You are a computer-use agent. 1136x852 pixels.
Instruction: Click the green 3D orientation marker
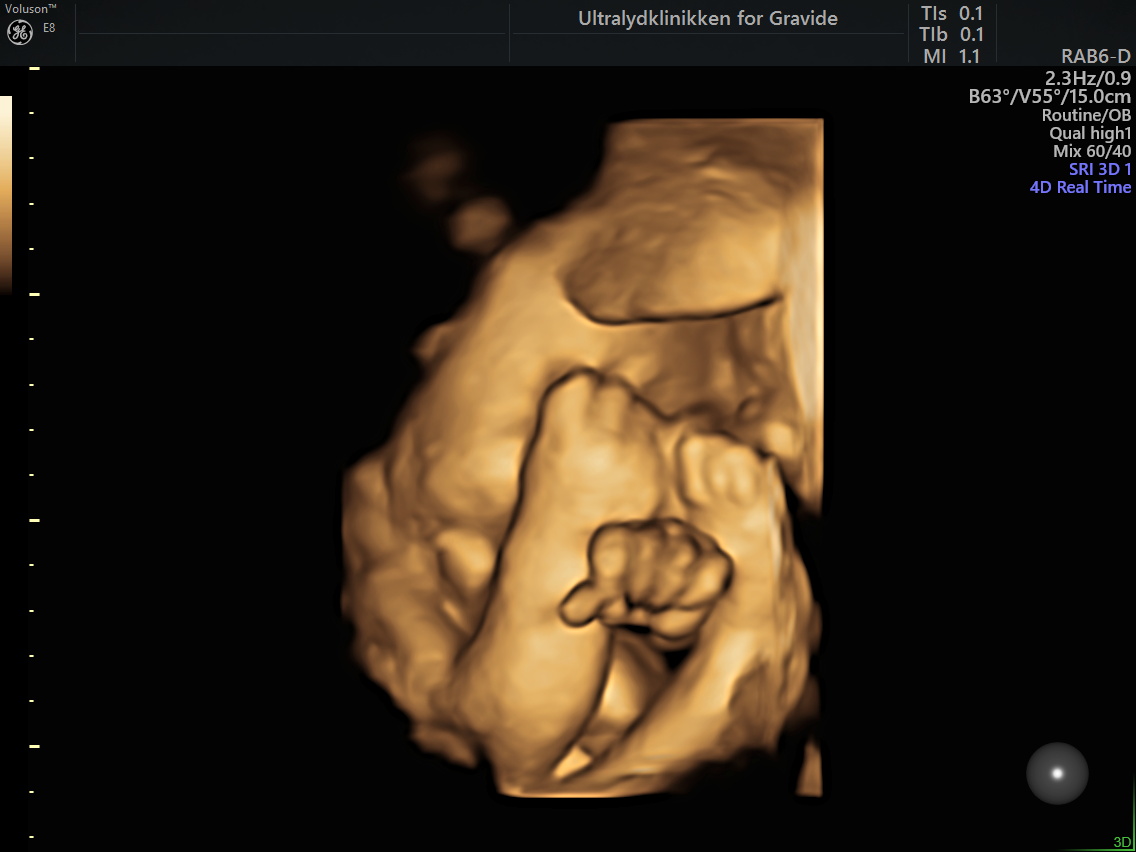click(x=1122, y=842)
